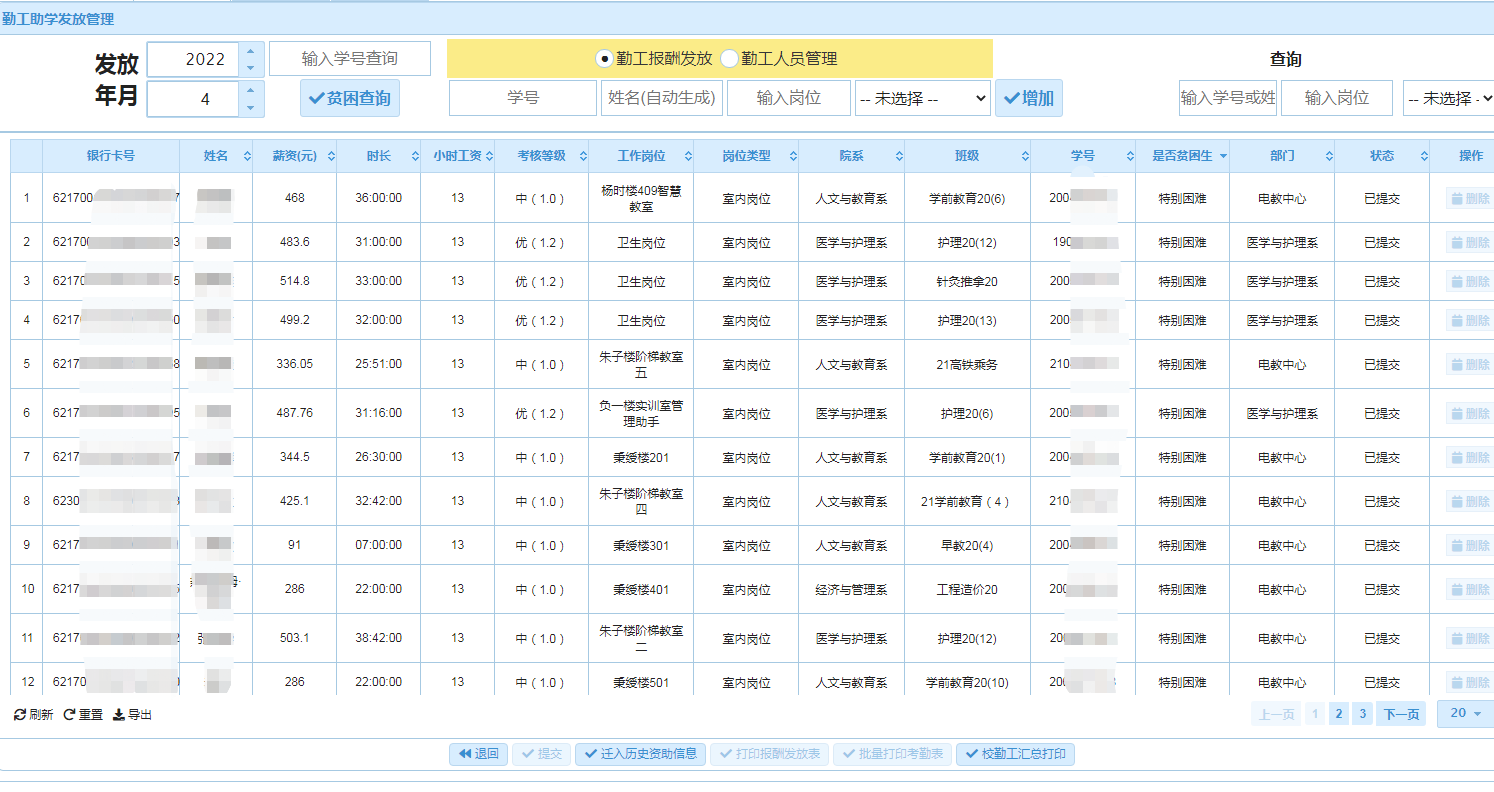This screenshot has height=792, width=1494.
Task: Go to page 2 of results
Action: [1339, 714]
